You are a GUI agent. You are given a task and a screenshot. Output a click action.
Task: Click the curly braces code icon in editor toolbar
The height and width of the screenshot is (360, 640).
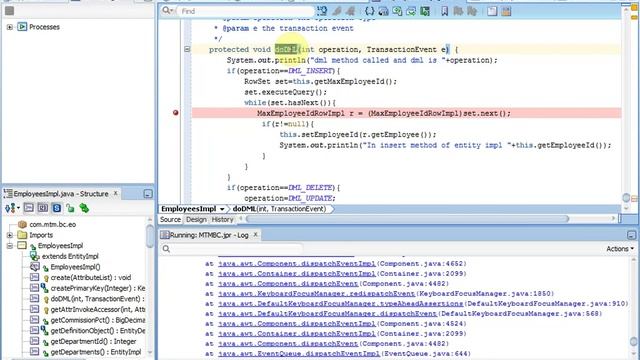[x=369, y=11]
